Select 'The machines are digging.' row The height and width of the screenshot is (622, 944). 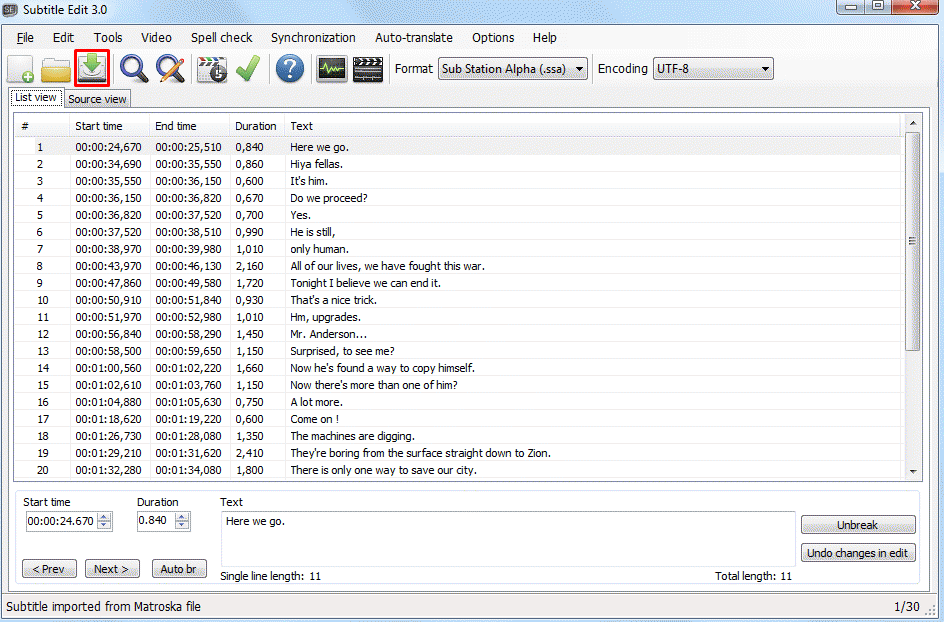point(458,435)
